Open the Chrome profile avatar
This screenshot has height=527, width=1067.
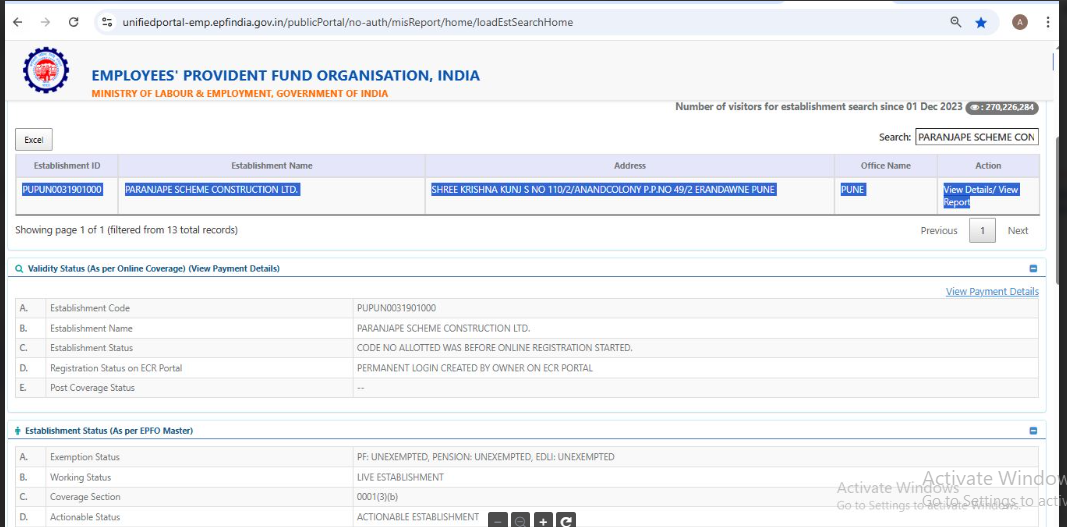(1019, 22)
